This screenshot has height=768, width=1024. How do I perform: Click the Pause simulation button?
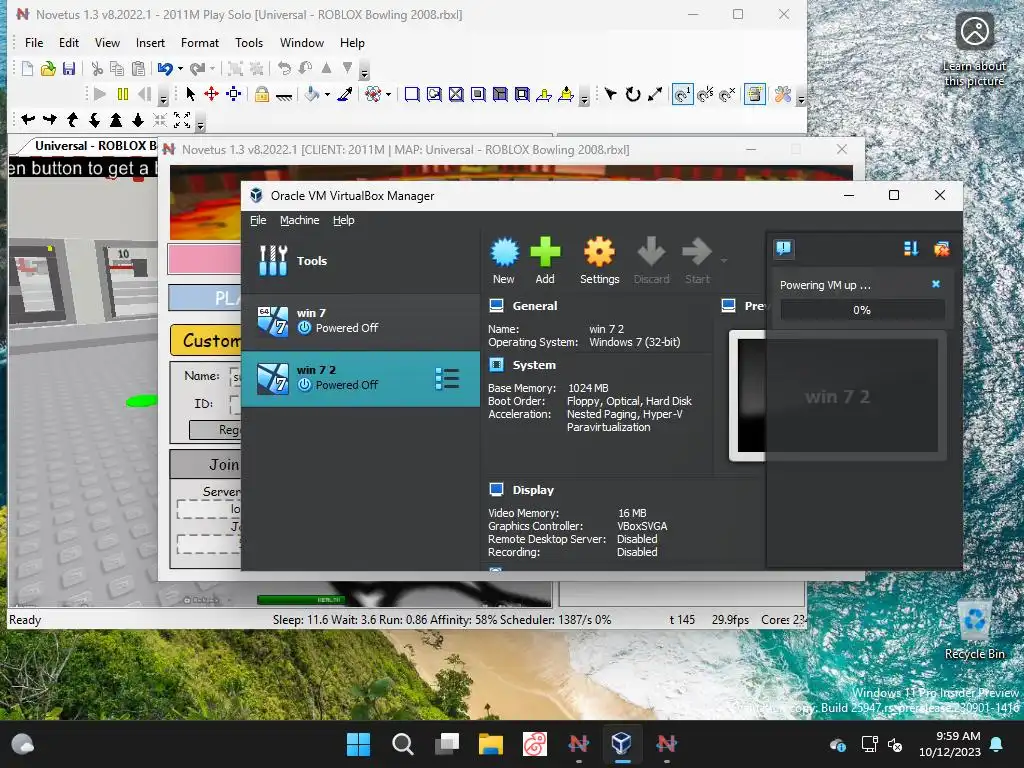[122, 94]
